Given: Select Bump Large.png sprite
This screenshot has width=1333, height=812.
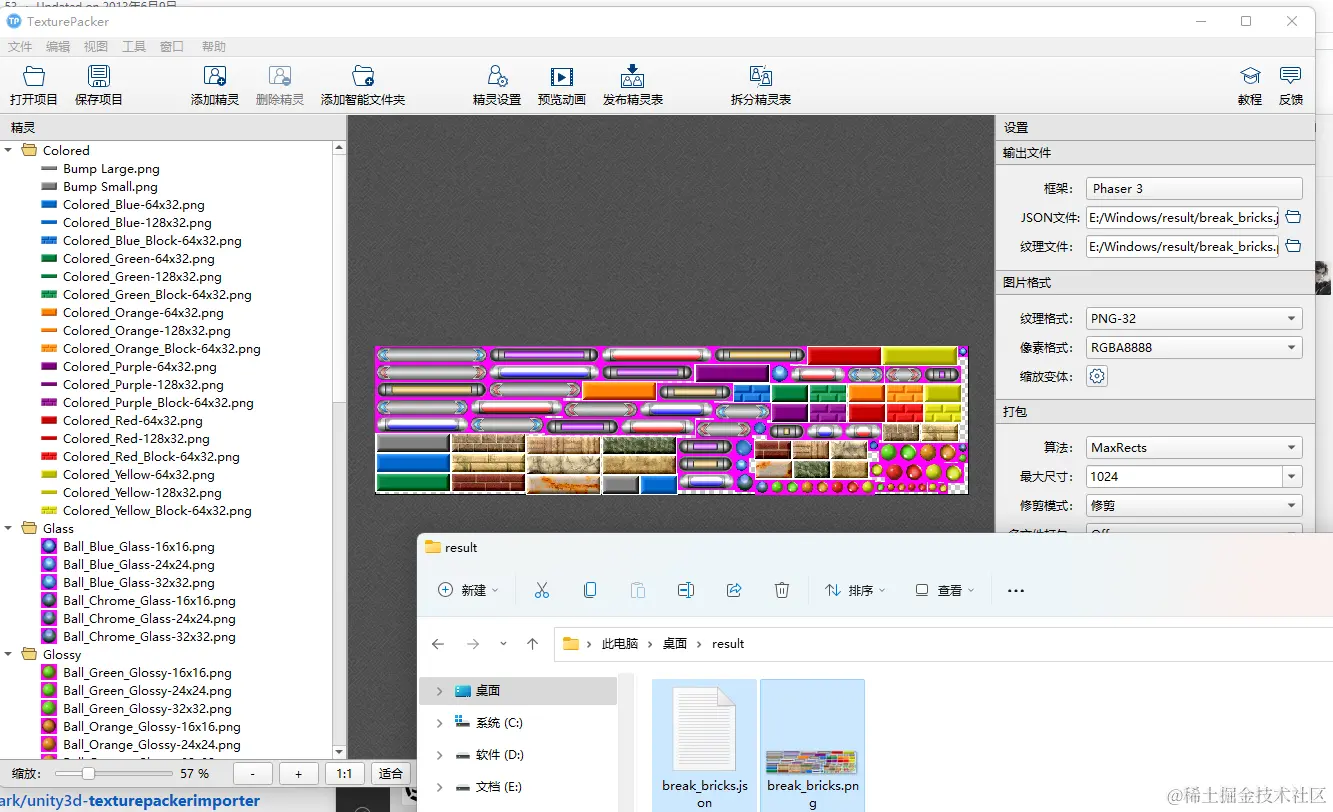Looking at the screenshot, I should (111, 169).
